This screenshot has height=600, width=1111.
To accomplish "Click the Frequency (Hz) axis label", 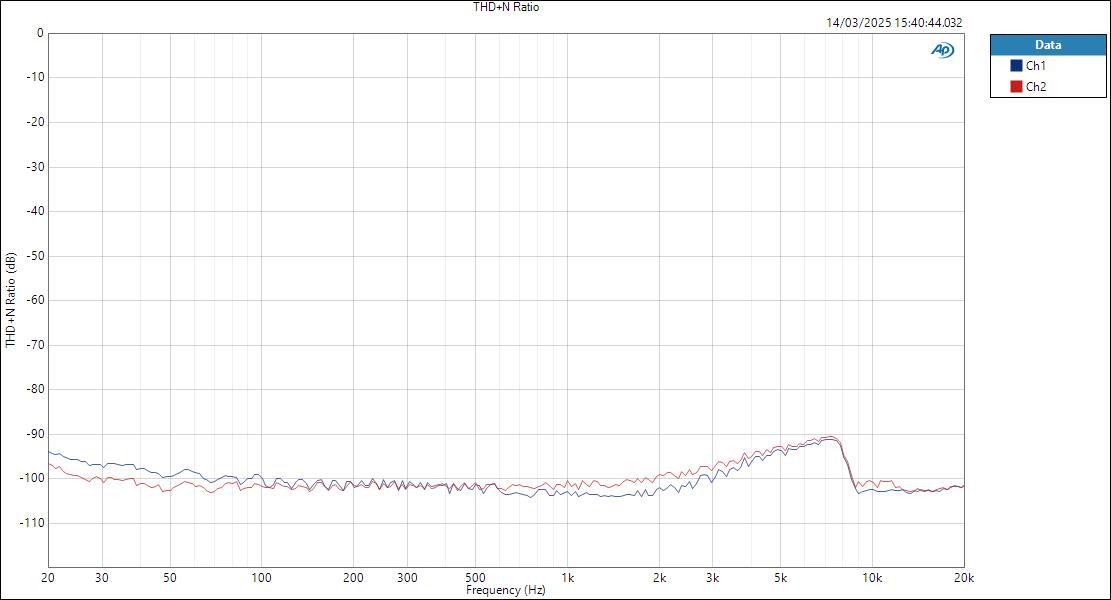I will 508,590.
